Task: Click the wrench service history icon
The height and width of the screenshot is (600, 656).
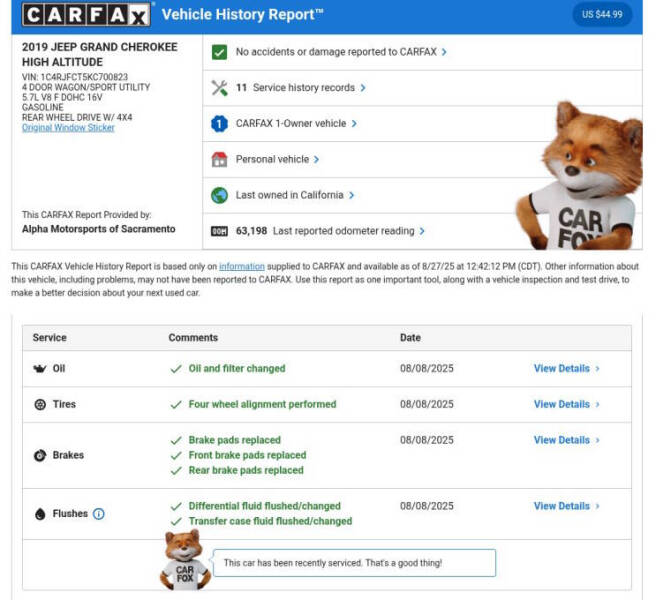Action: click(x=219, y=88)
